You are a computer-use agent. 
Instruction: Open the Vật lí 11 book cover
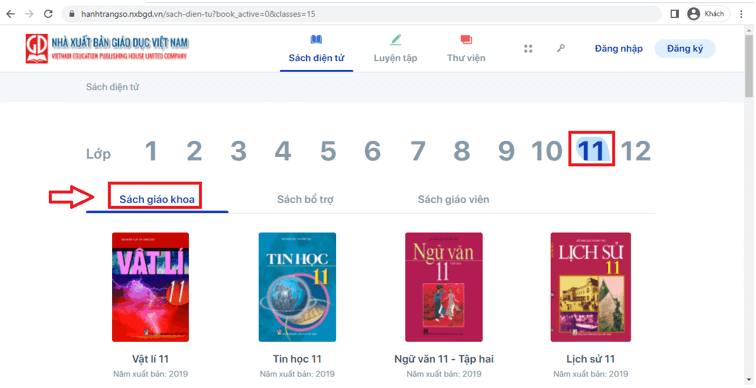click(150, 287)
